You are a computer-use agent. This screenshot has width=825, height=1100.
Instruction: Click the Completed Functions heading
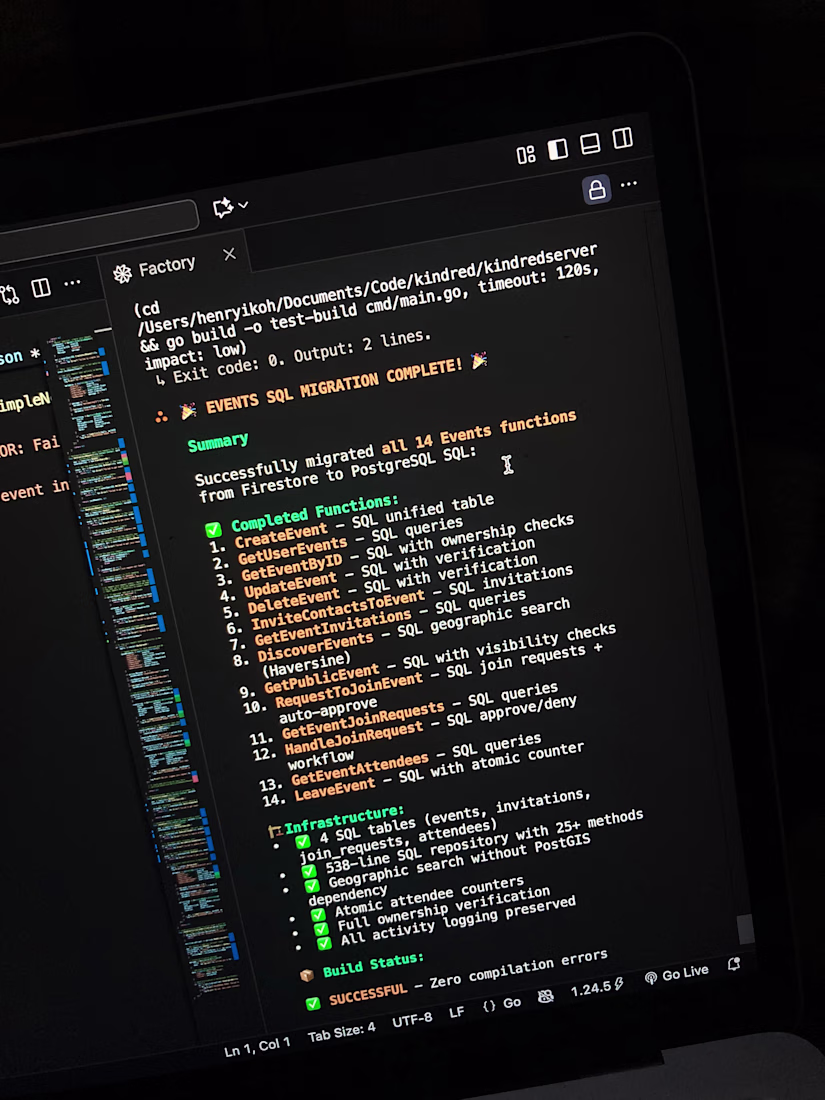point(314,514)
